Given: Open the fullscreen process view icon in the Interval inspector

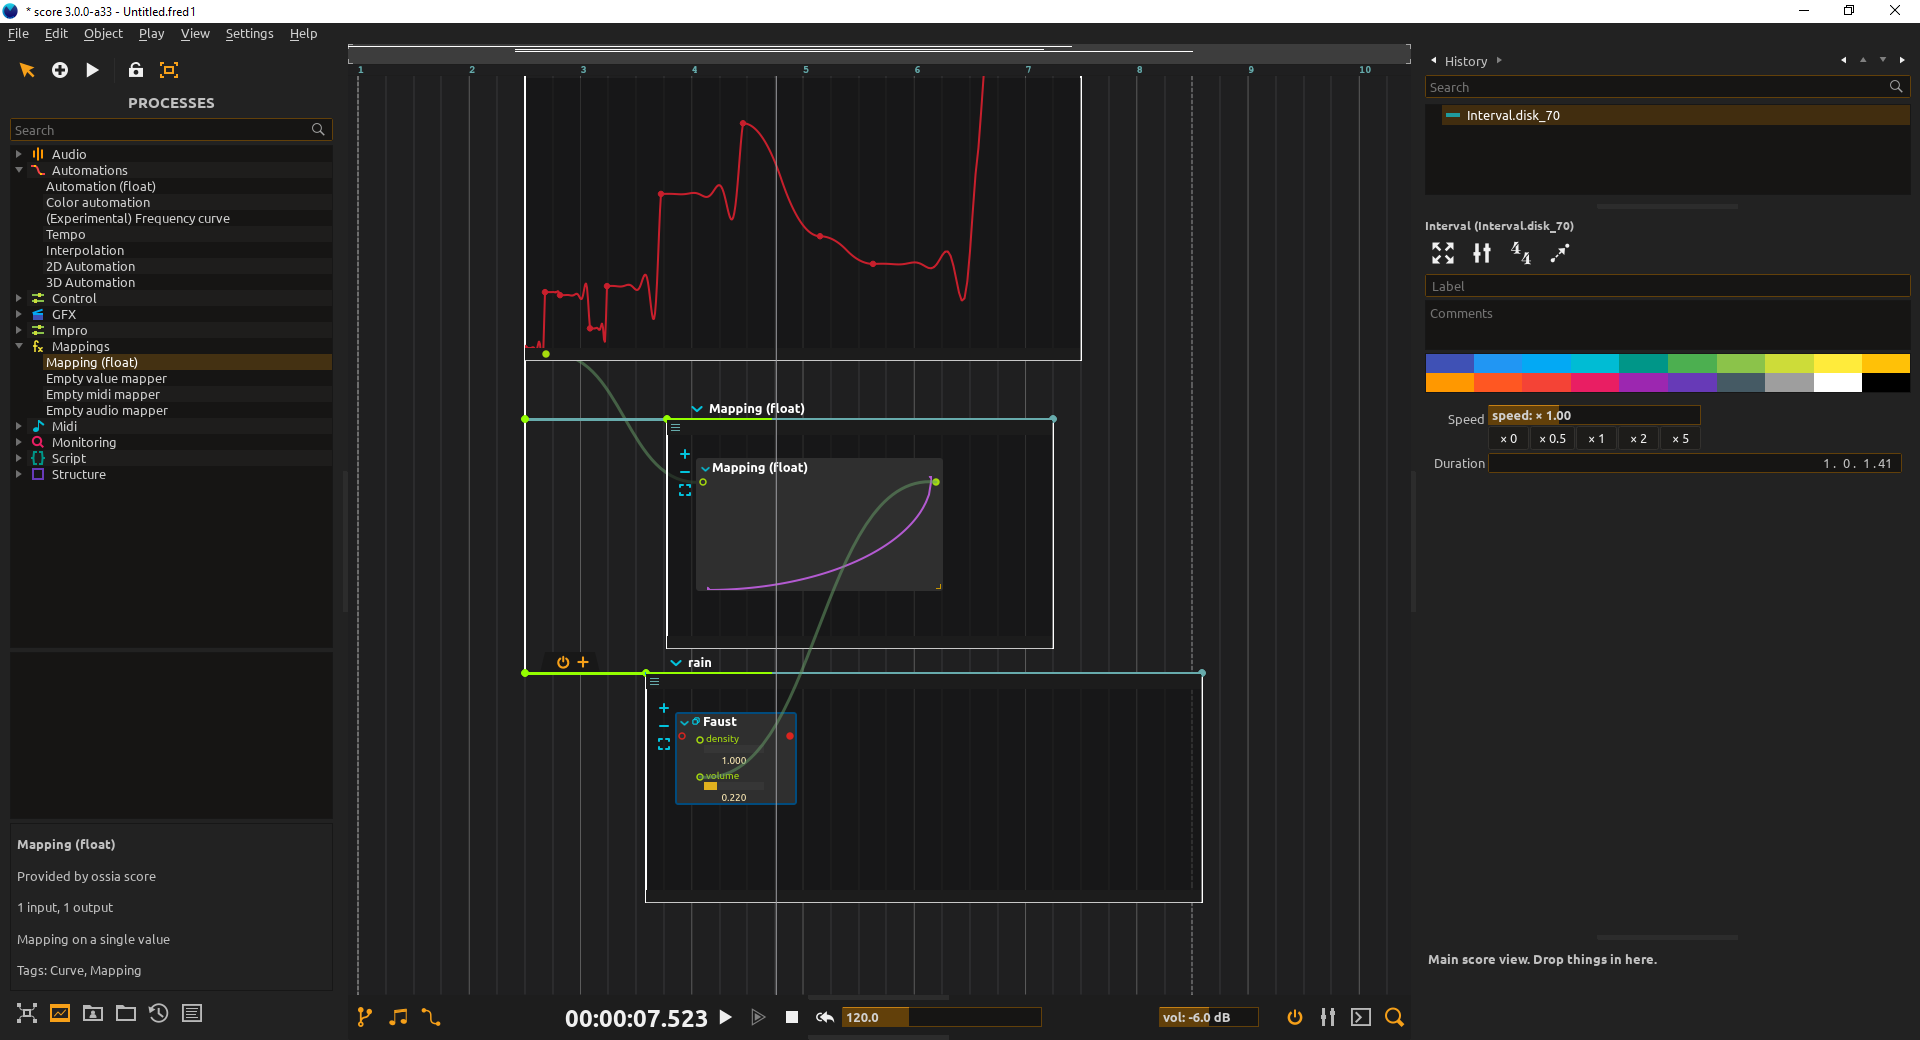Looking at the screenshot, I should pyautogui.click(x=1443, y=253).
